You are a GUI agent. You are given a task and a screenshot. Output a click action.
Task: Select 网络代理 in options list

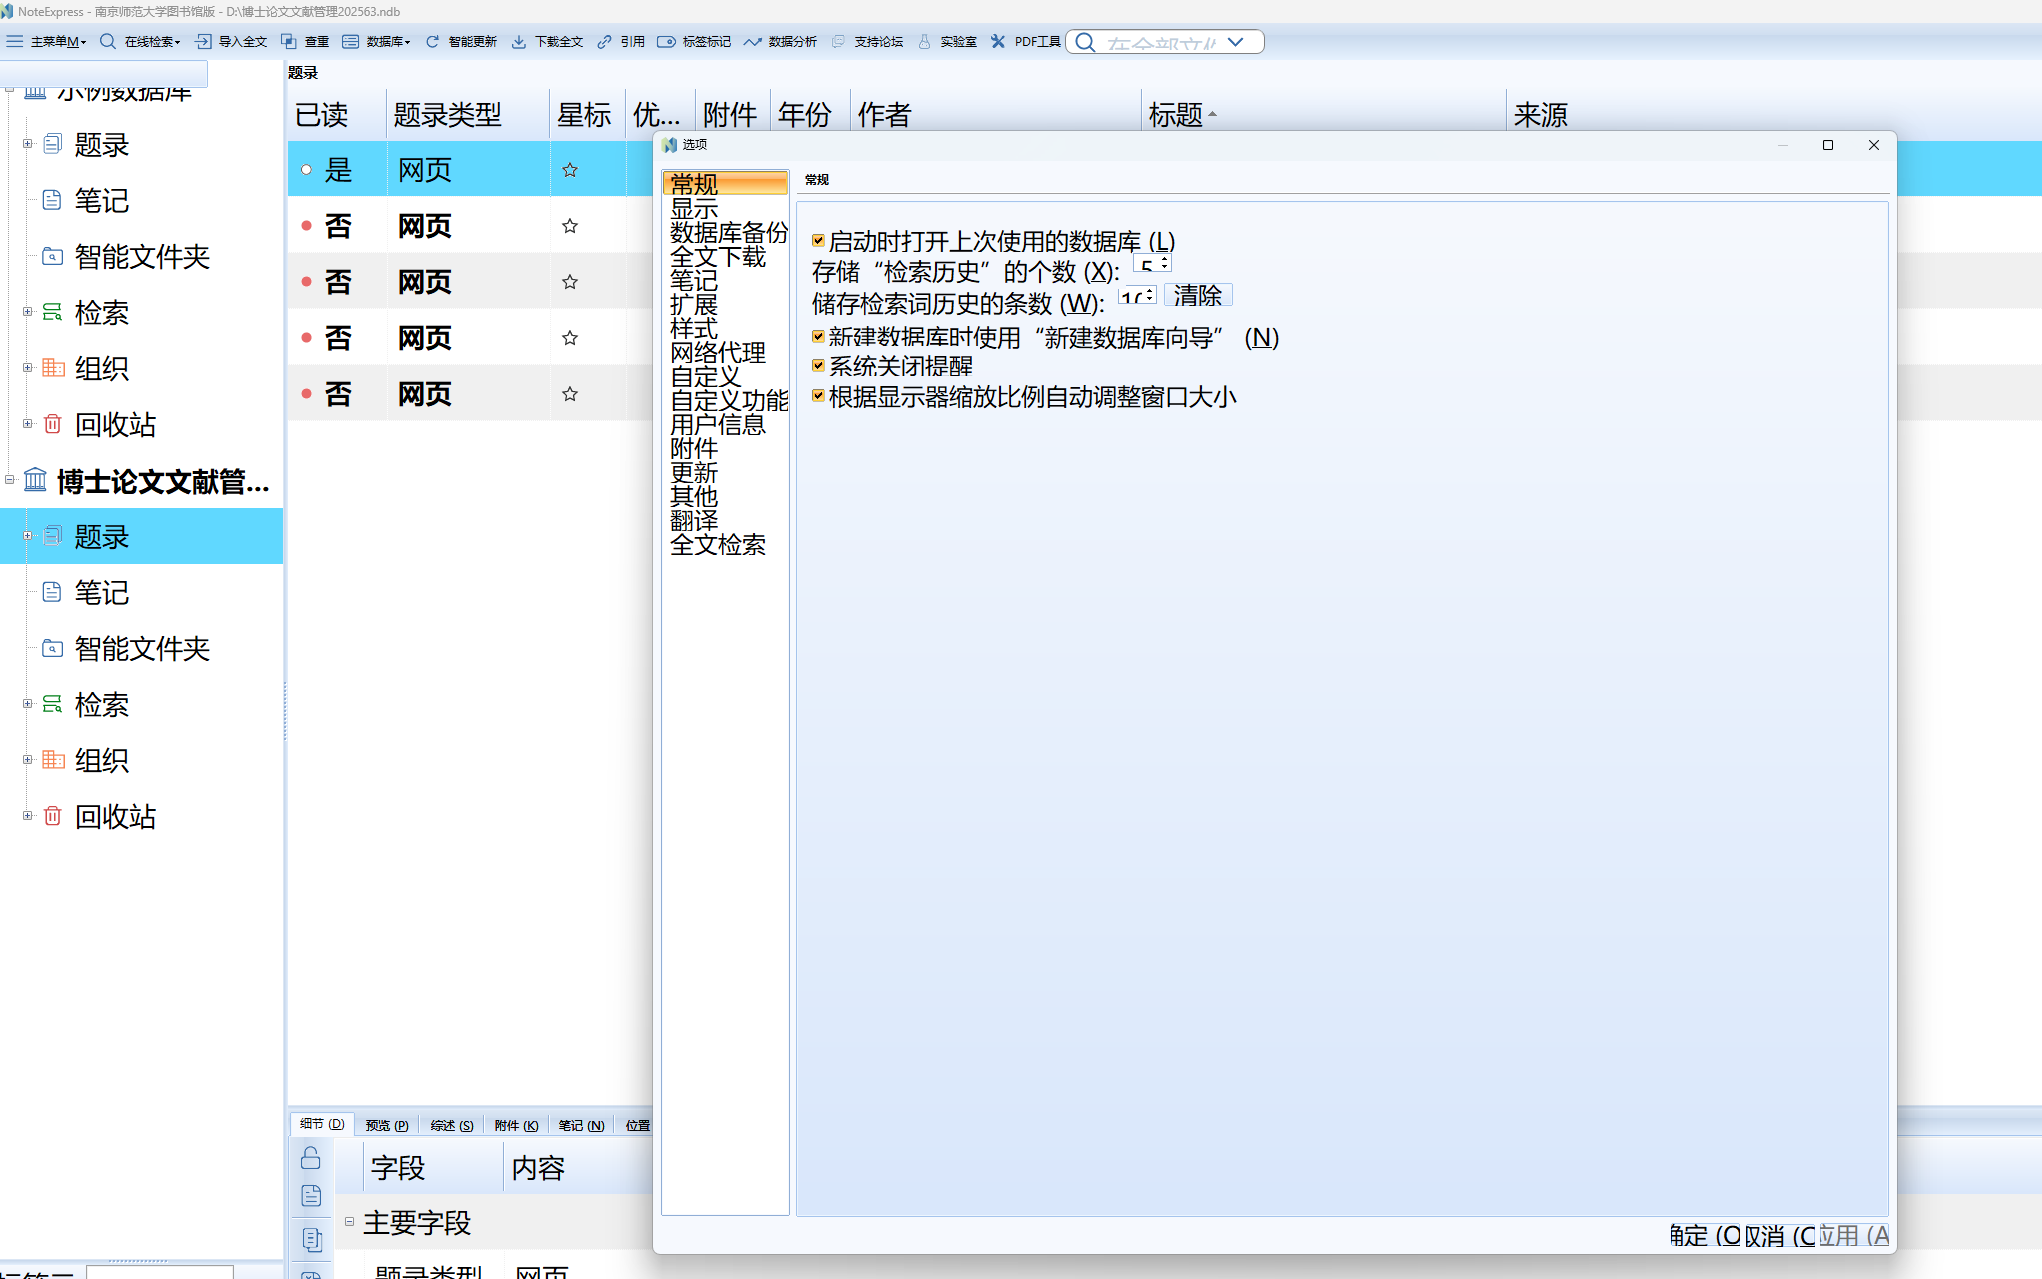point(718,352)
